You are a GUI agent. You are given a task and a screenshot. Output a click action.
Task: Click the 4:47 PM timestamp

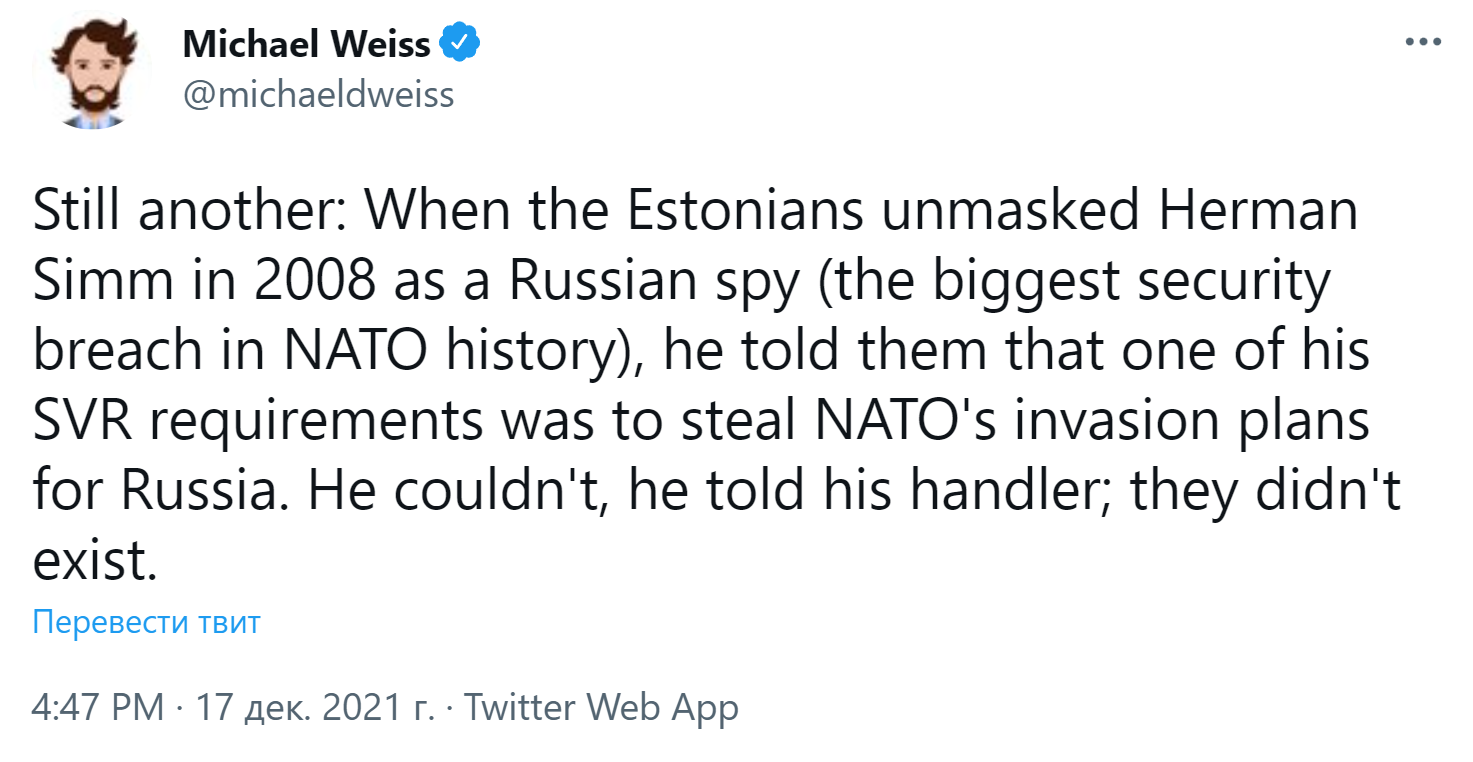click(x=98, y=708)
